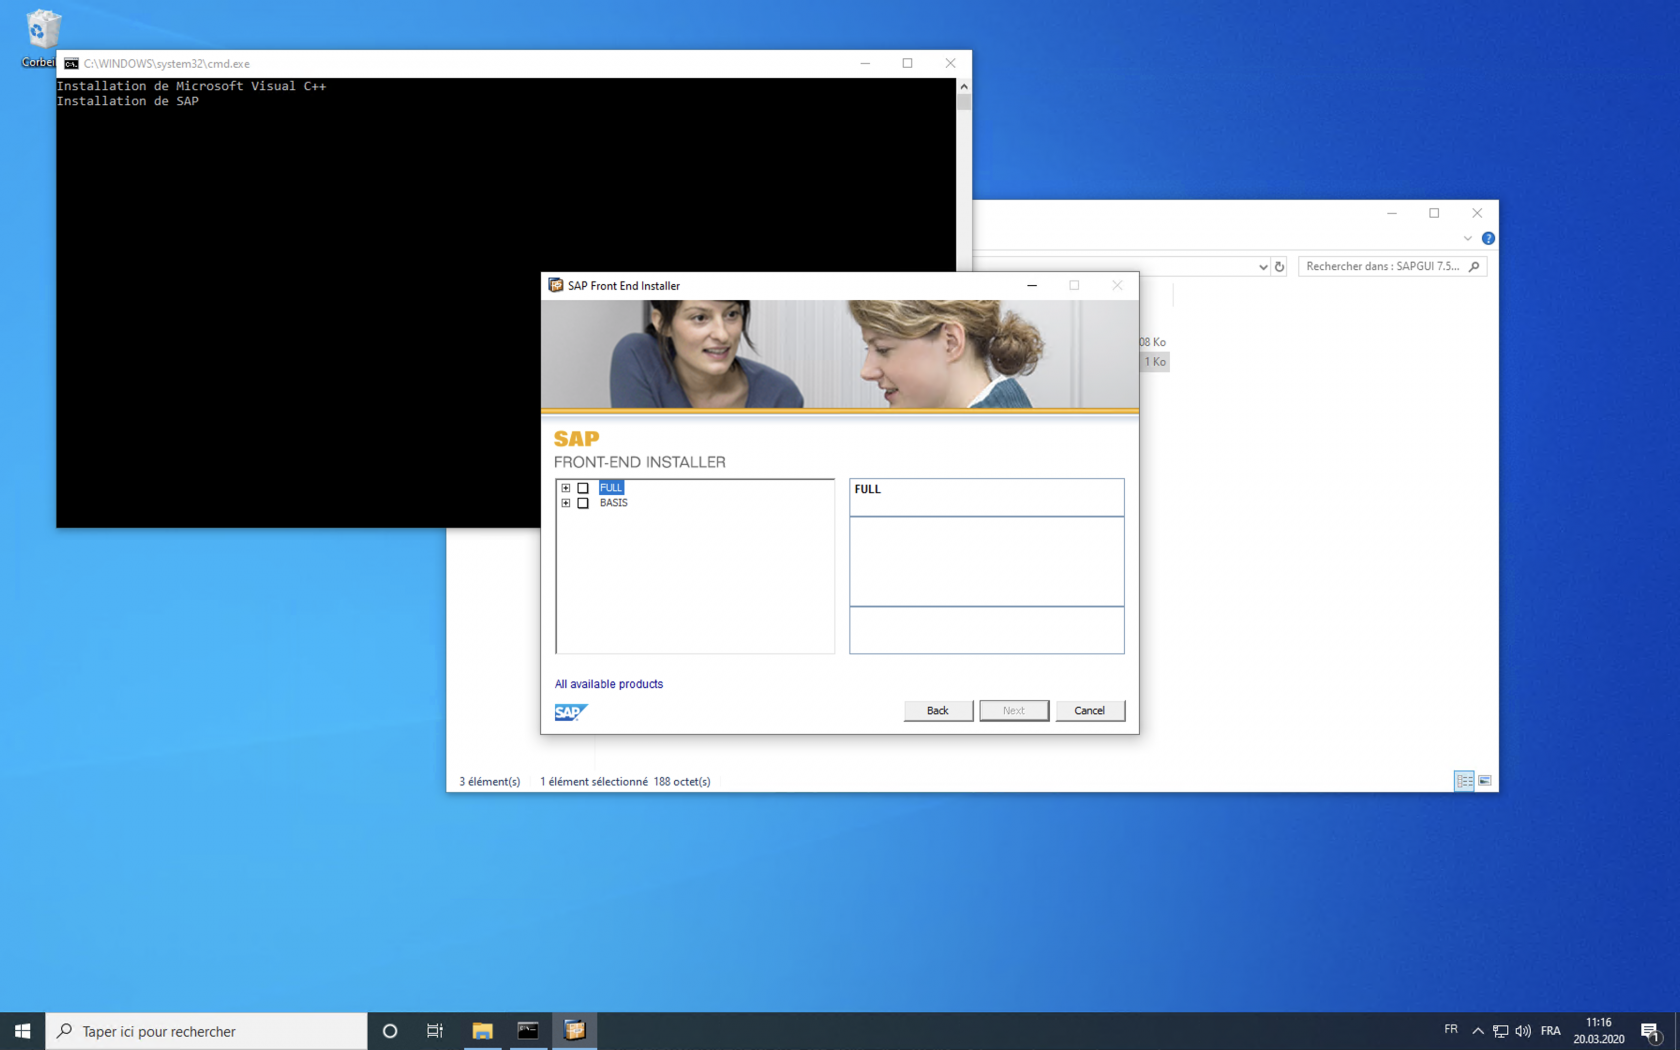This screenshot has height=1050, width=1680.
Task: Open Task View on taskbar
Action: [435, 1031]
